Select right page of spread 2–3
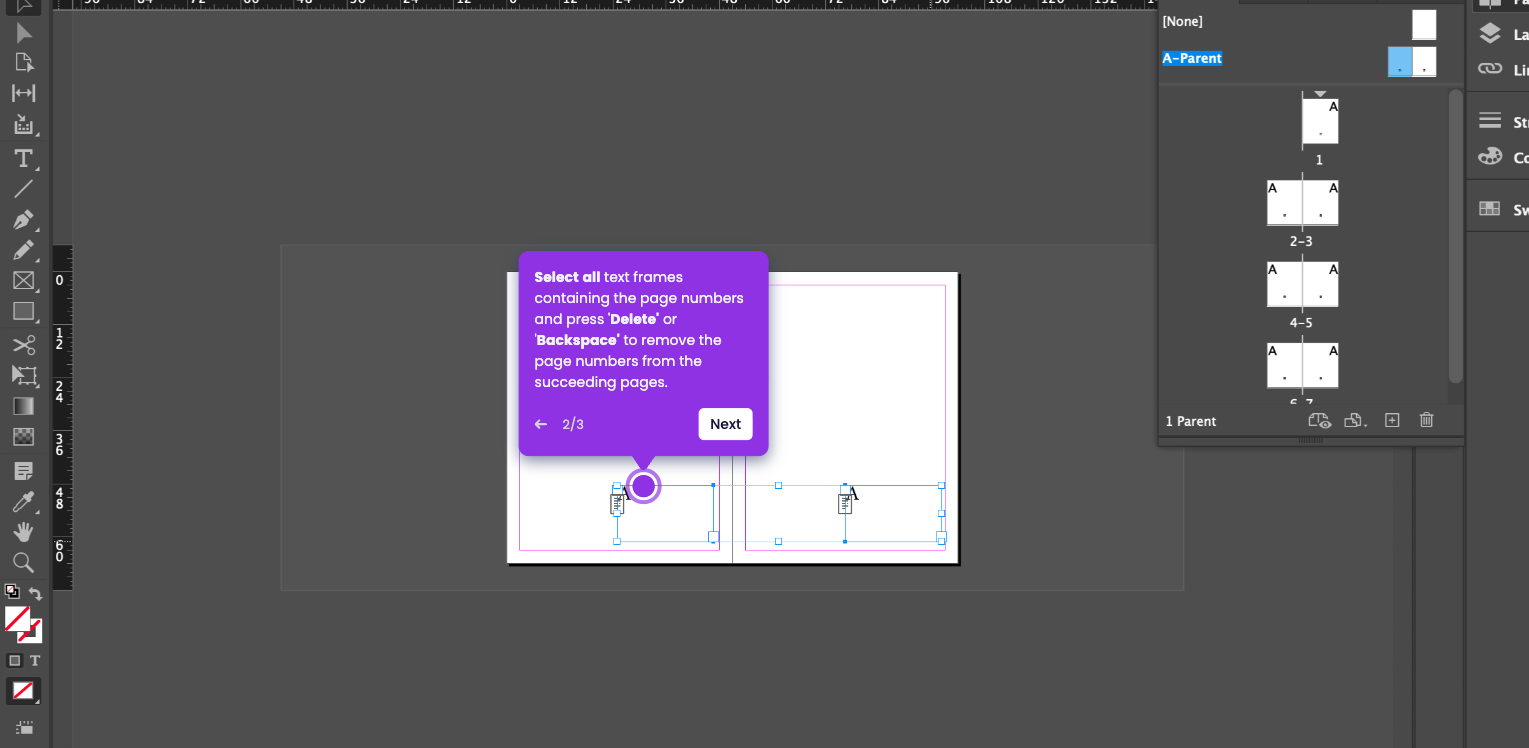The height and width of the screenshot is (748, 1529). (x=1320, y=202)
